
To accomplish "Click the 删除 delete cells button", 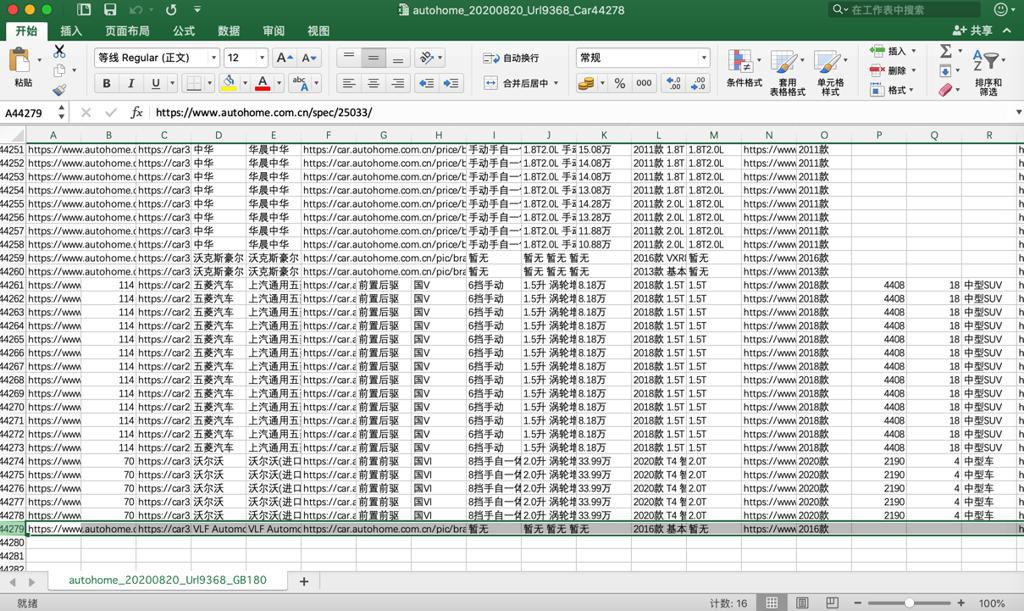I will pos(888,70).
